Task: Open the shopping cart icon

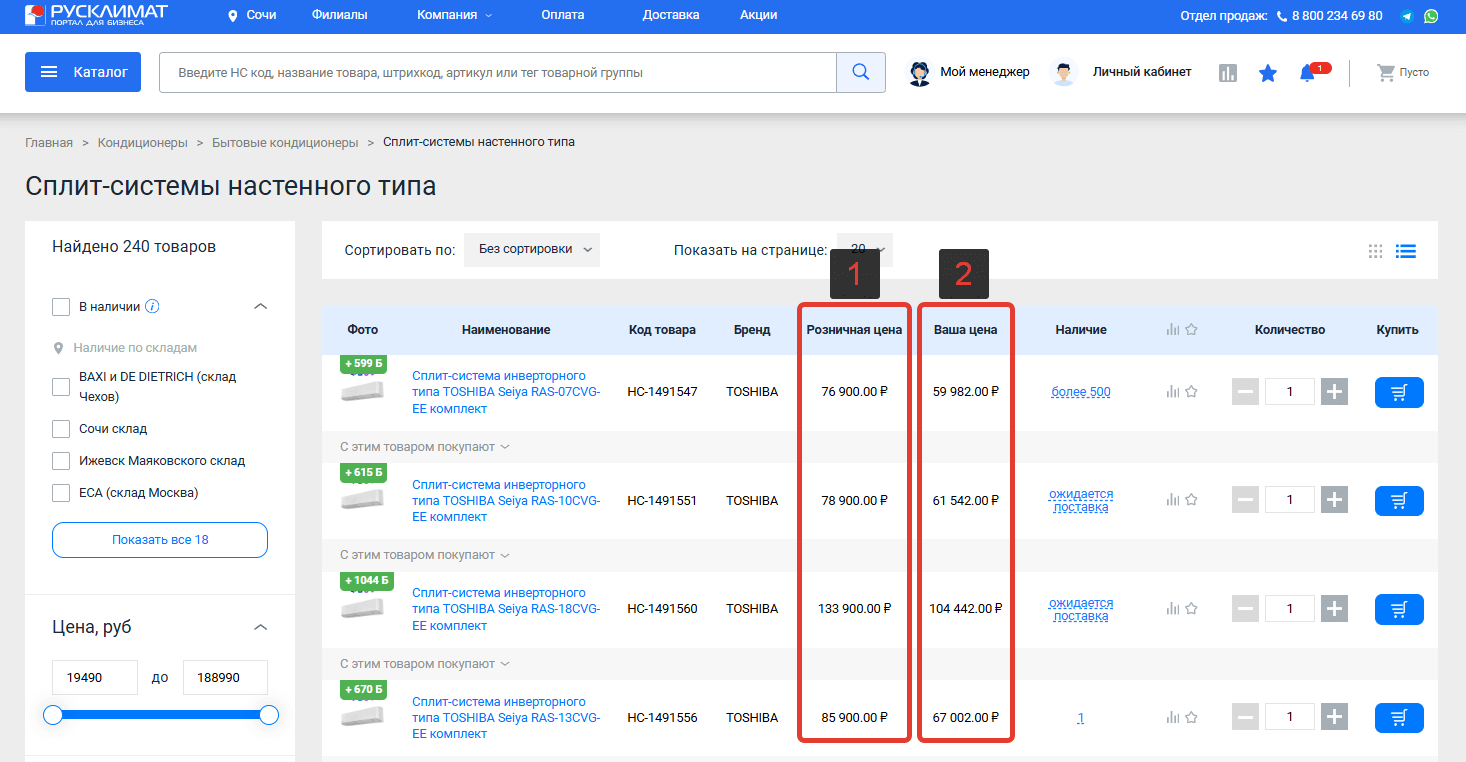Action: click(x=1386, y=72)
